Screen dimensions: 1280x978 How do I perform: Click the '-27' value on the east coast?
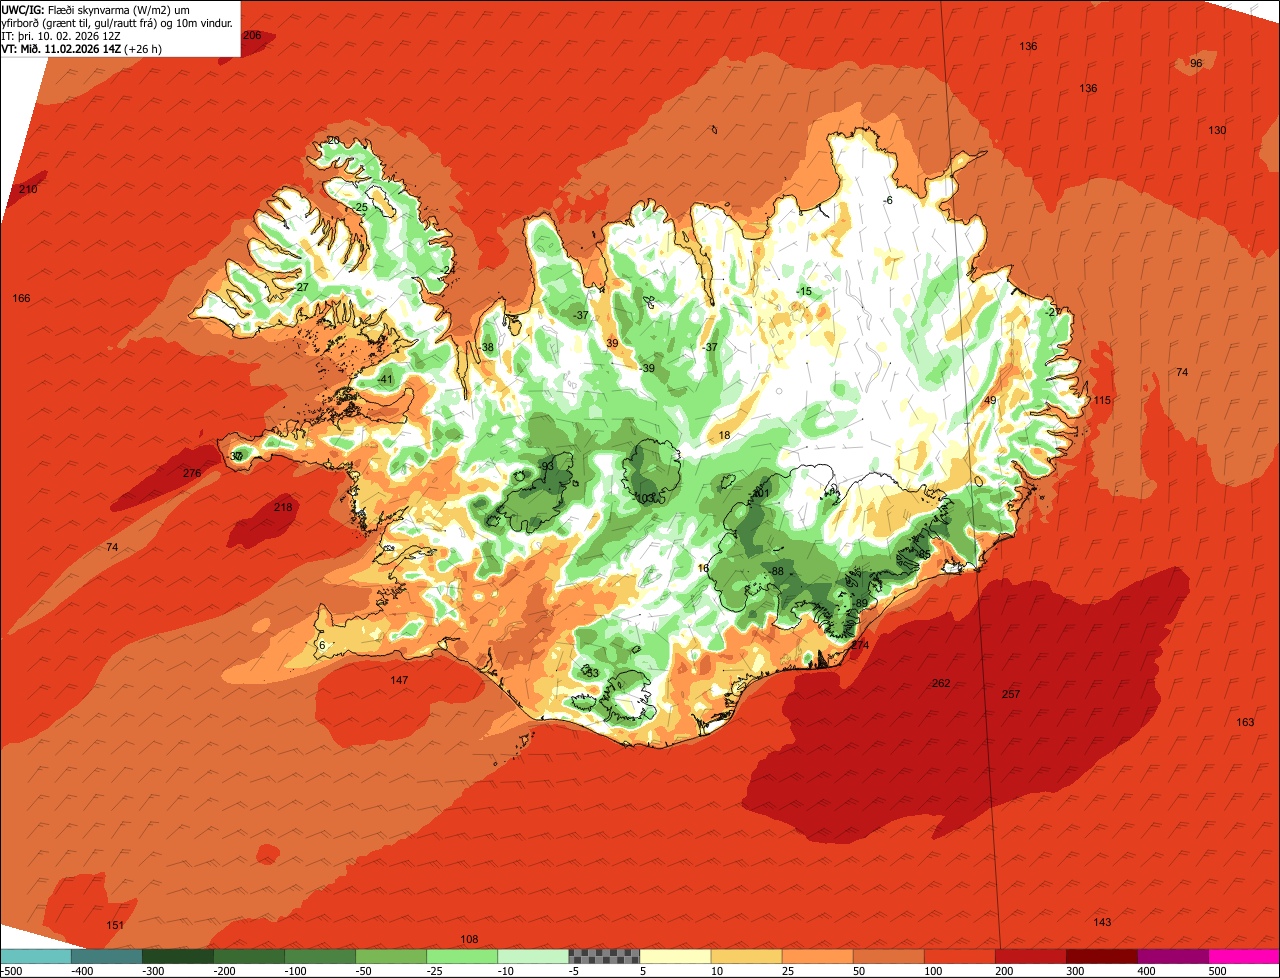1053,312
